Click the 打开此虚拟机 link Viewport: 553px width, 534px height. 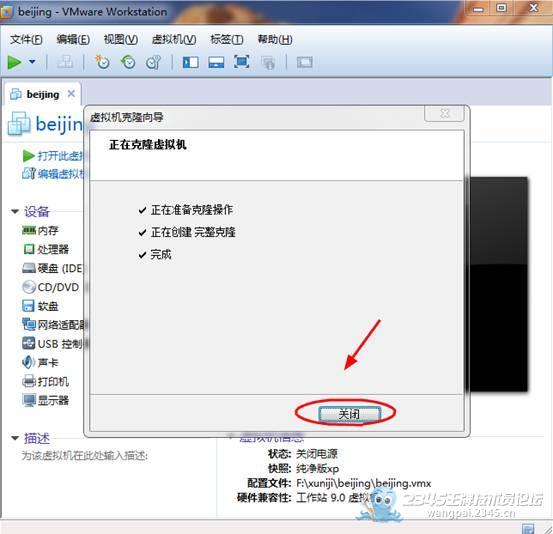coord(60,156)
